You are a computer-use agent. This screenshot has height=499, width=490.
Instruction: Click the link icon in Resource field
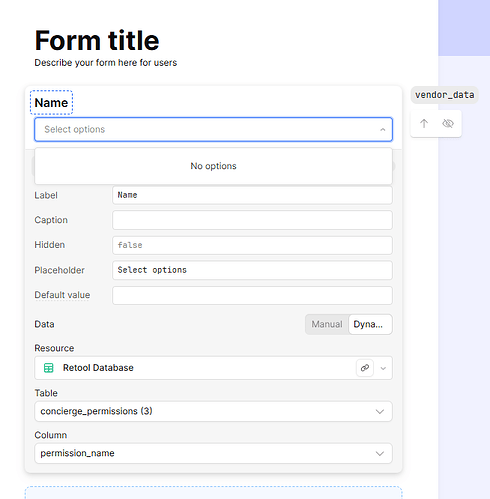tap(365, 368)
